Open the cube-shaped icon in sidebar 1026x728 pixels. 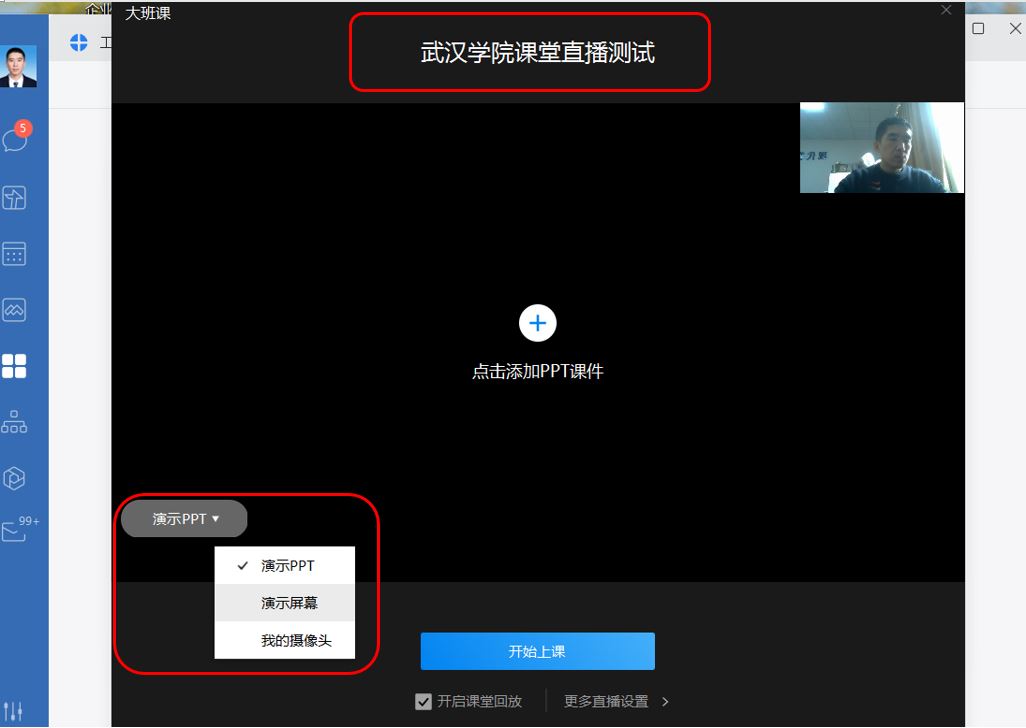click(x=14, y=477)
